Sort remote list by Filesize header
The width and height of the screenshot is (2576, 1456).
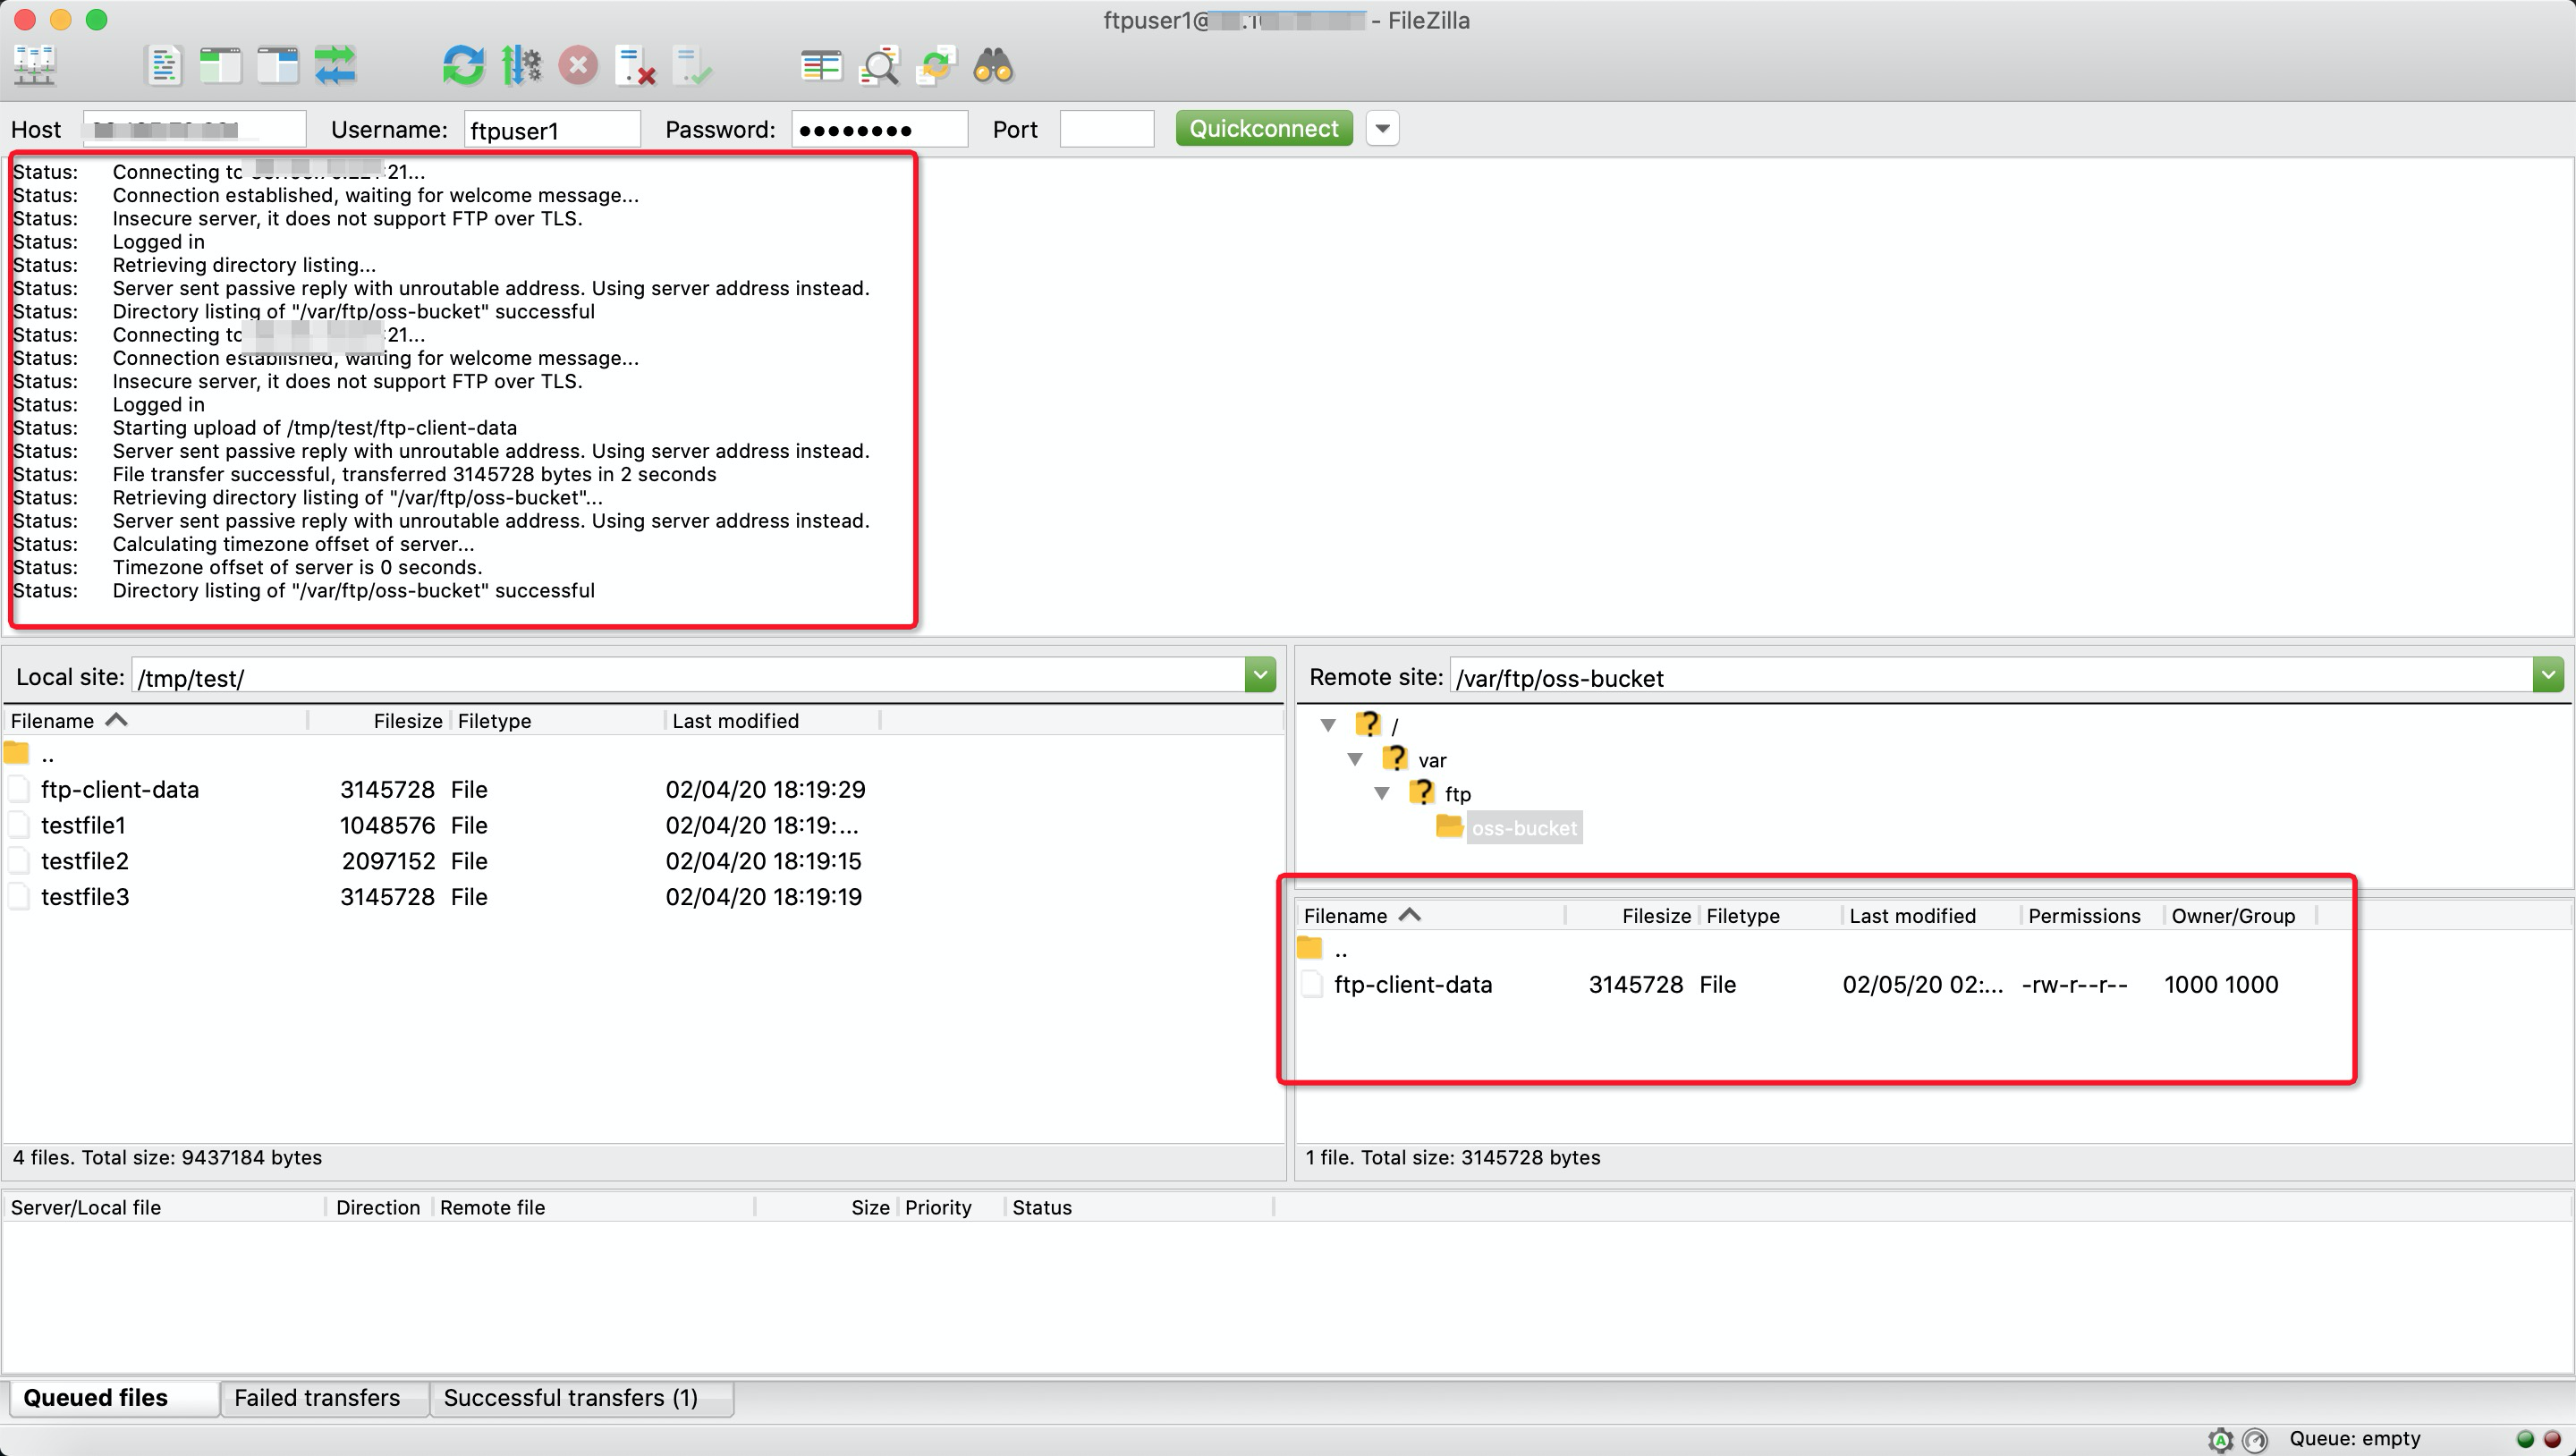point(1632,916)
